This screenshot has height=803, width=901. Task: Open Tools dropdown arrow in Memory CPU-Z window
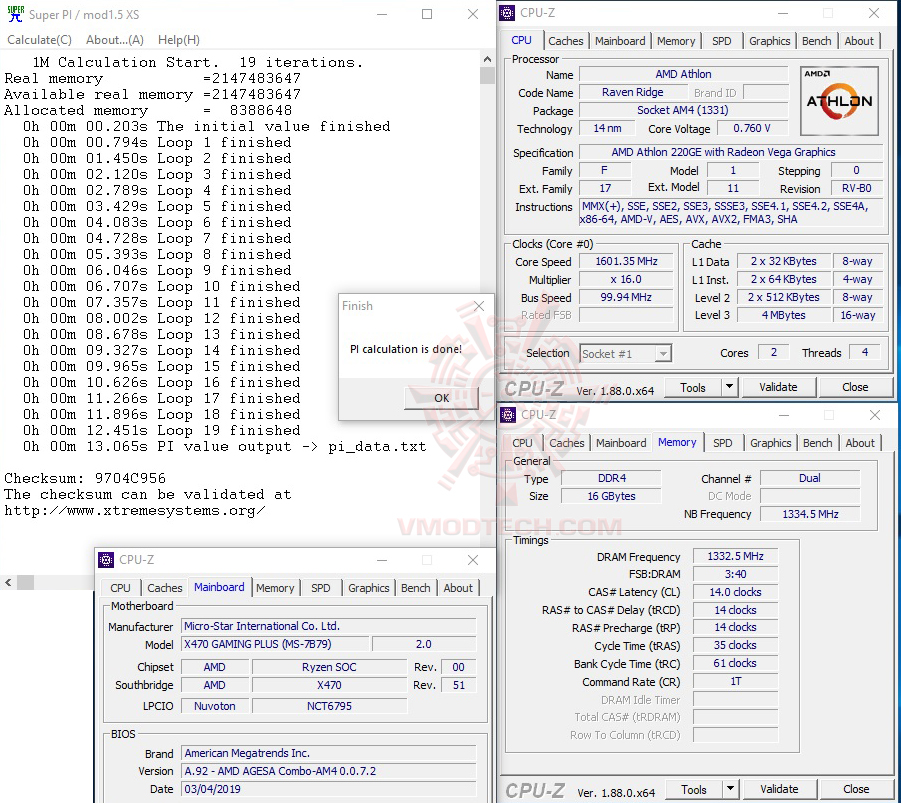tap(730, 790)
